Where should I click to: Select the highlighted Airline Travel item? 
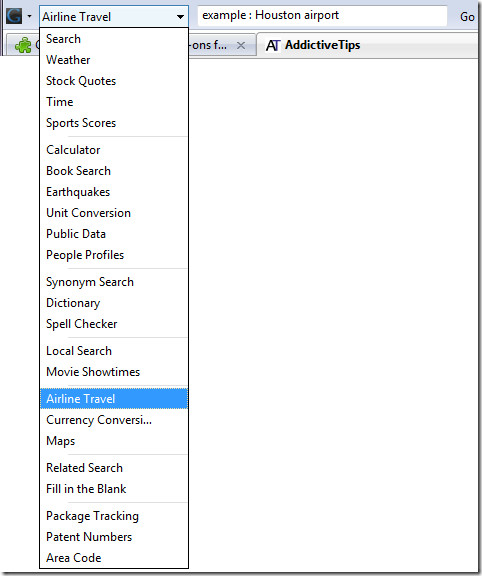click(x=114, y=399)
